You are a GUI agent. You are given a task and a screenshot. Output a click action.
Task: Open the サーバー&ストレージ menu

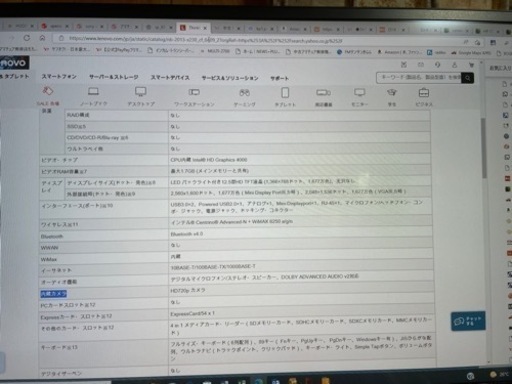click(113, 77)
